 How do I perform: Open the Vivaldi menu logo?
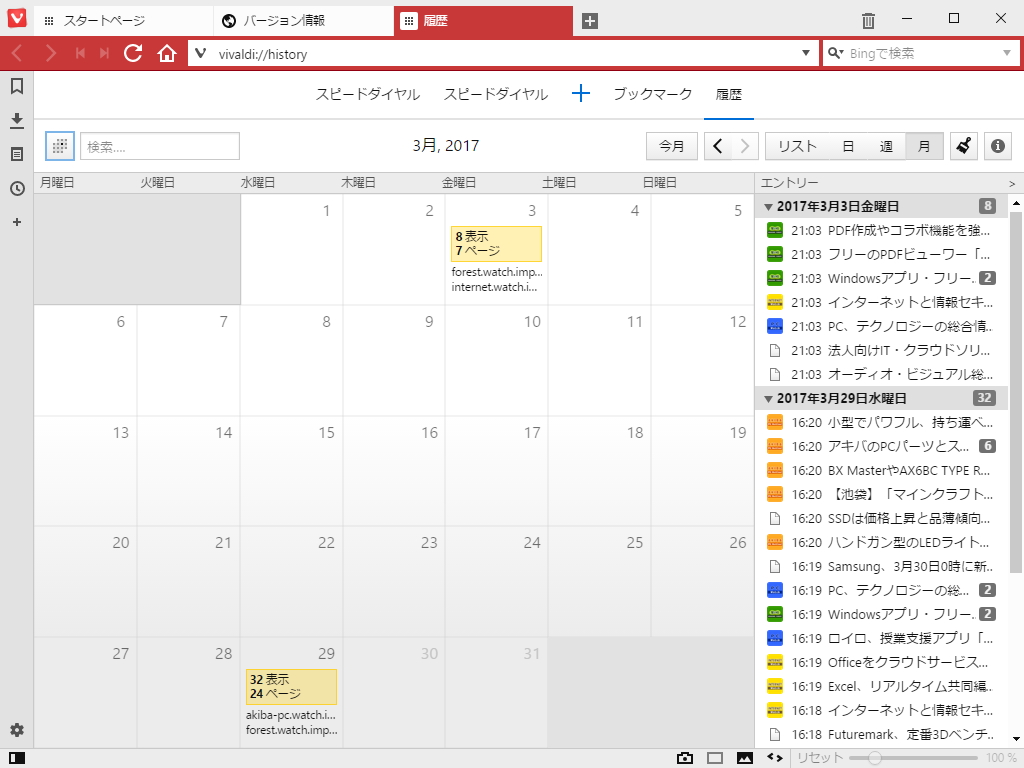pyautogui.click(x=17, y=18)
